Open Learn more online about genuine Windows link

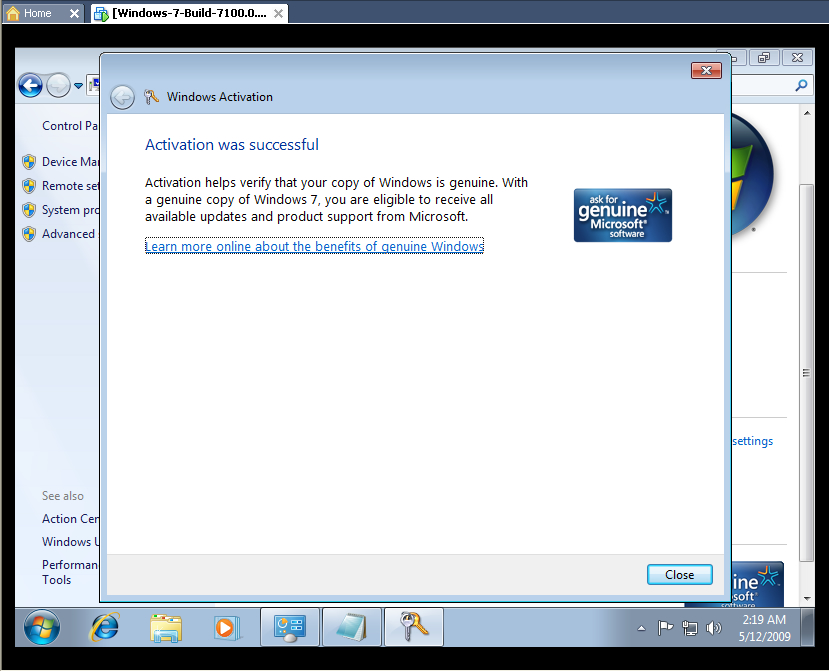coord(315,246)
